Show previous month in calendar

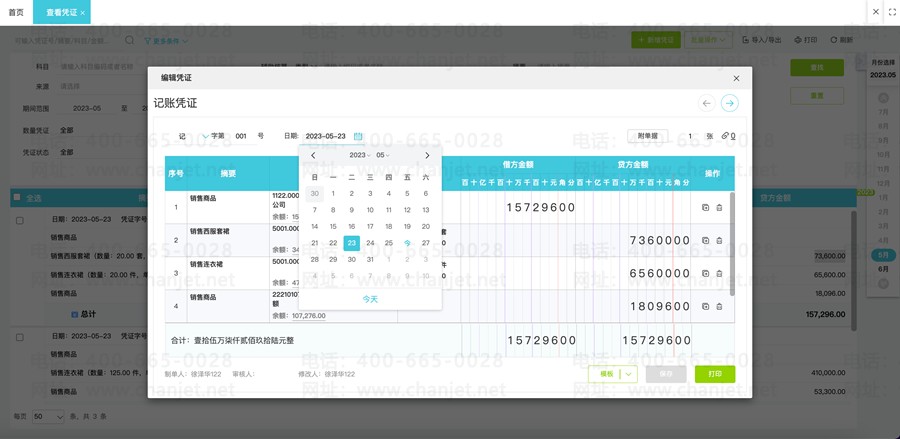click(x=313, y=156)
